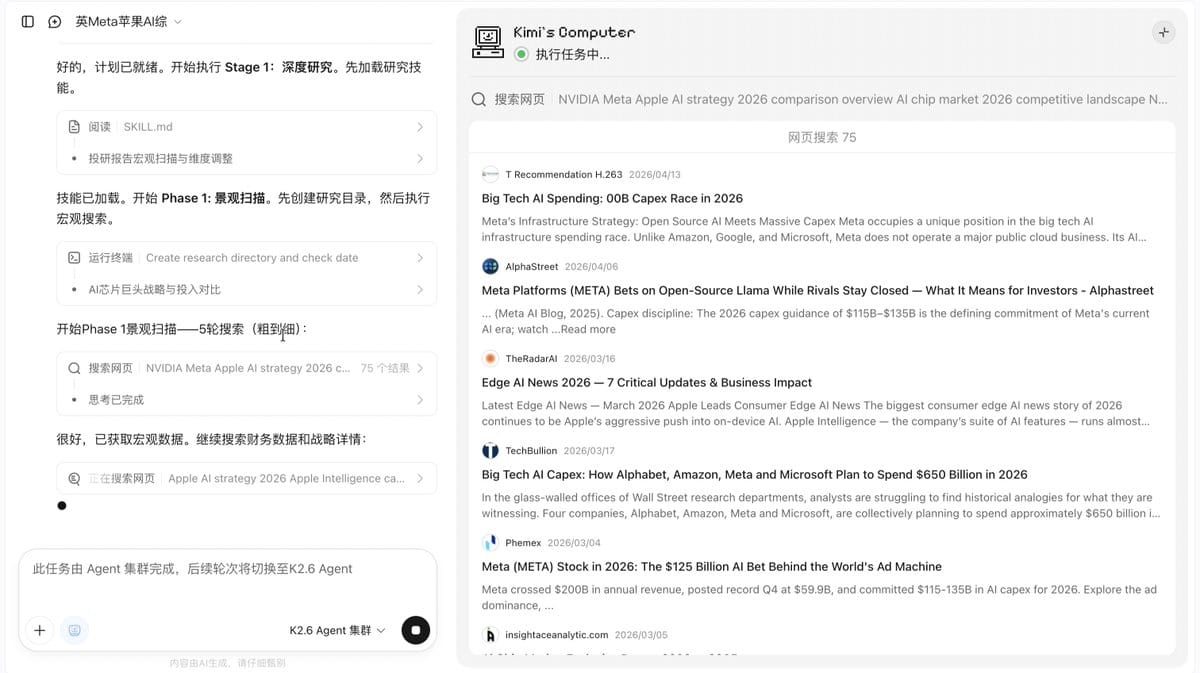Click the 网页搜索 75 header text
Image resolution: width=1200 pixels, height=673 pixels.
tap(822, 137)
